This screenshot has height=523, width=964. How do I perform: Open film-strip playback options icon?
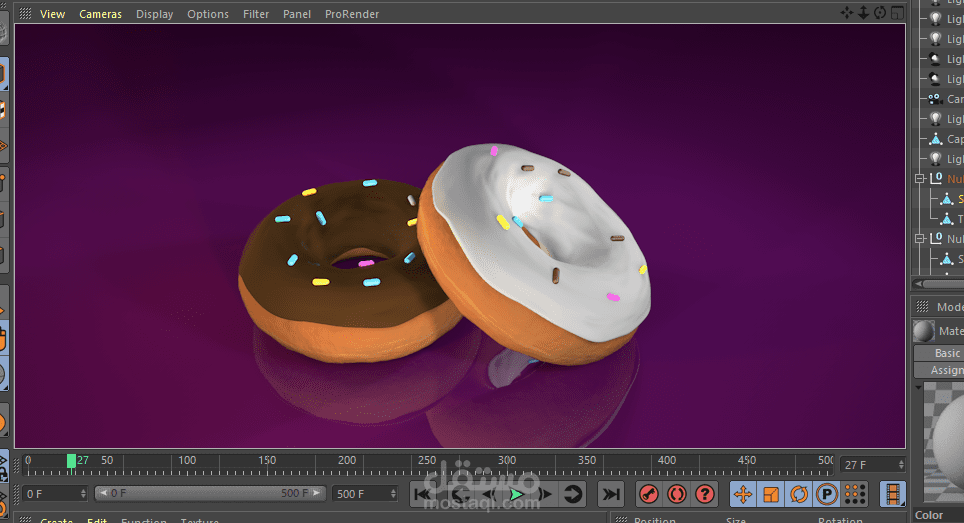(x=892, y=494)
